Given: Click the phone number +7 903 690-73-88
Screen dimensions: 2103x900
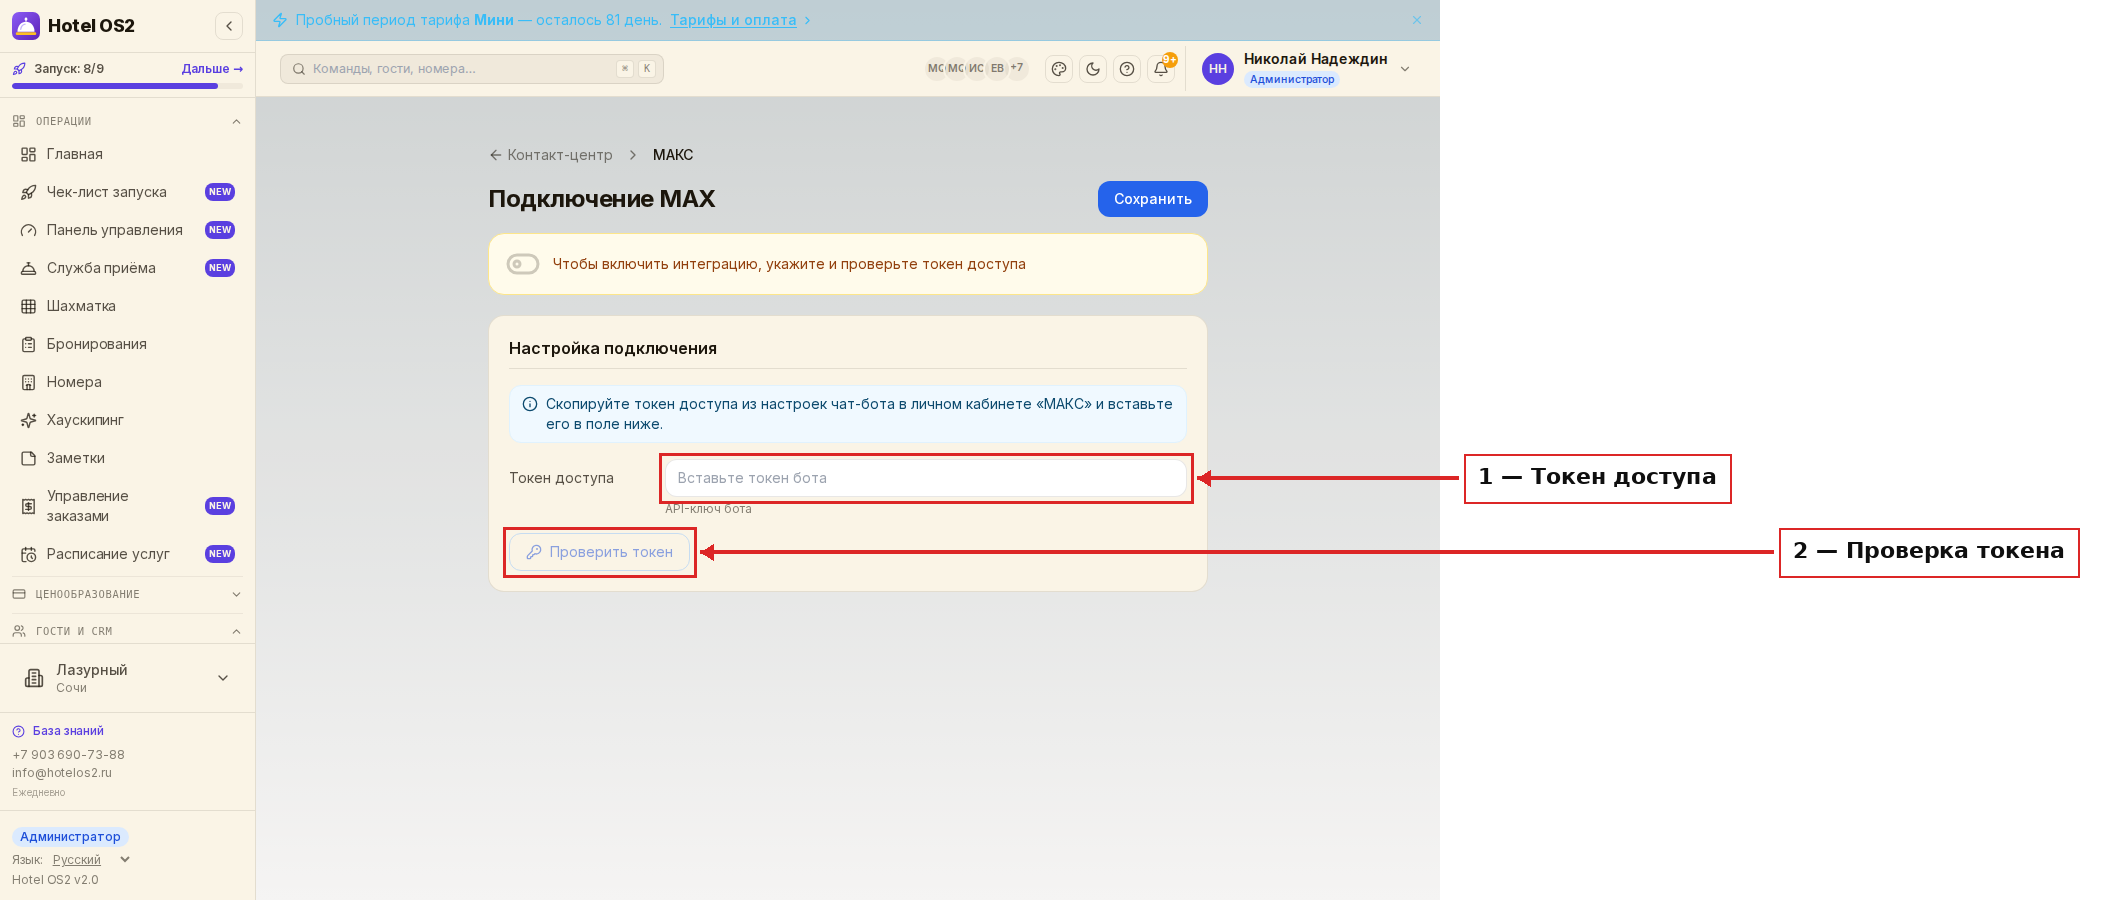Looking at the screenshot, I should pyautogui.click(x=68, y=755).
